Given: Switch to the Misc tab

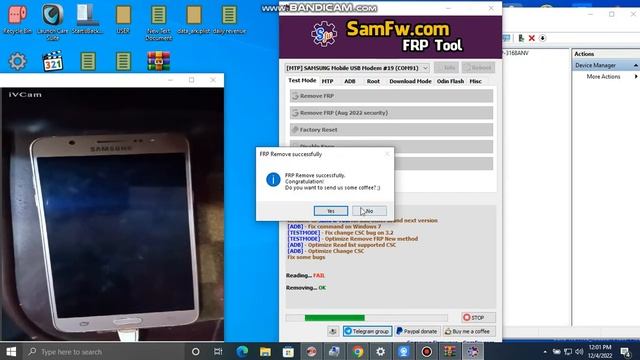Looking at the screenshot, I should coord(476,81).
